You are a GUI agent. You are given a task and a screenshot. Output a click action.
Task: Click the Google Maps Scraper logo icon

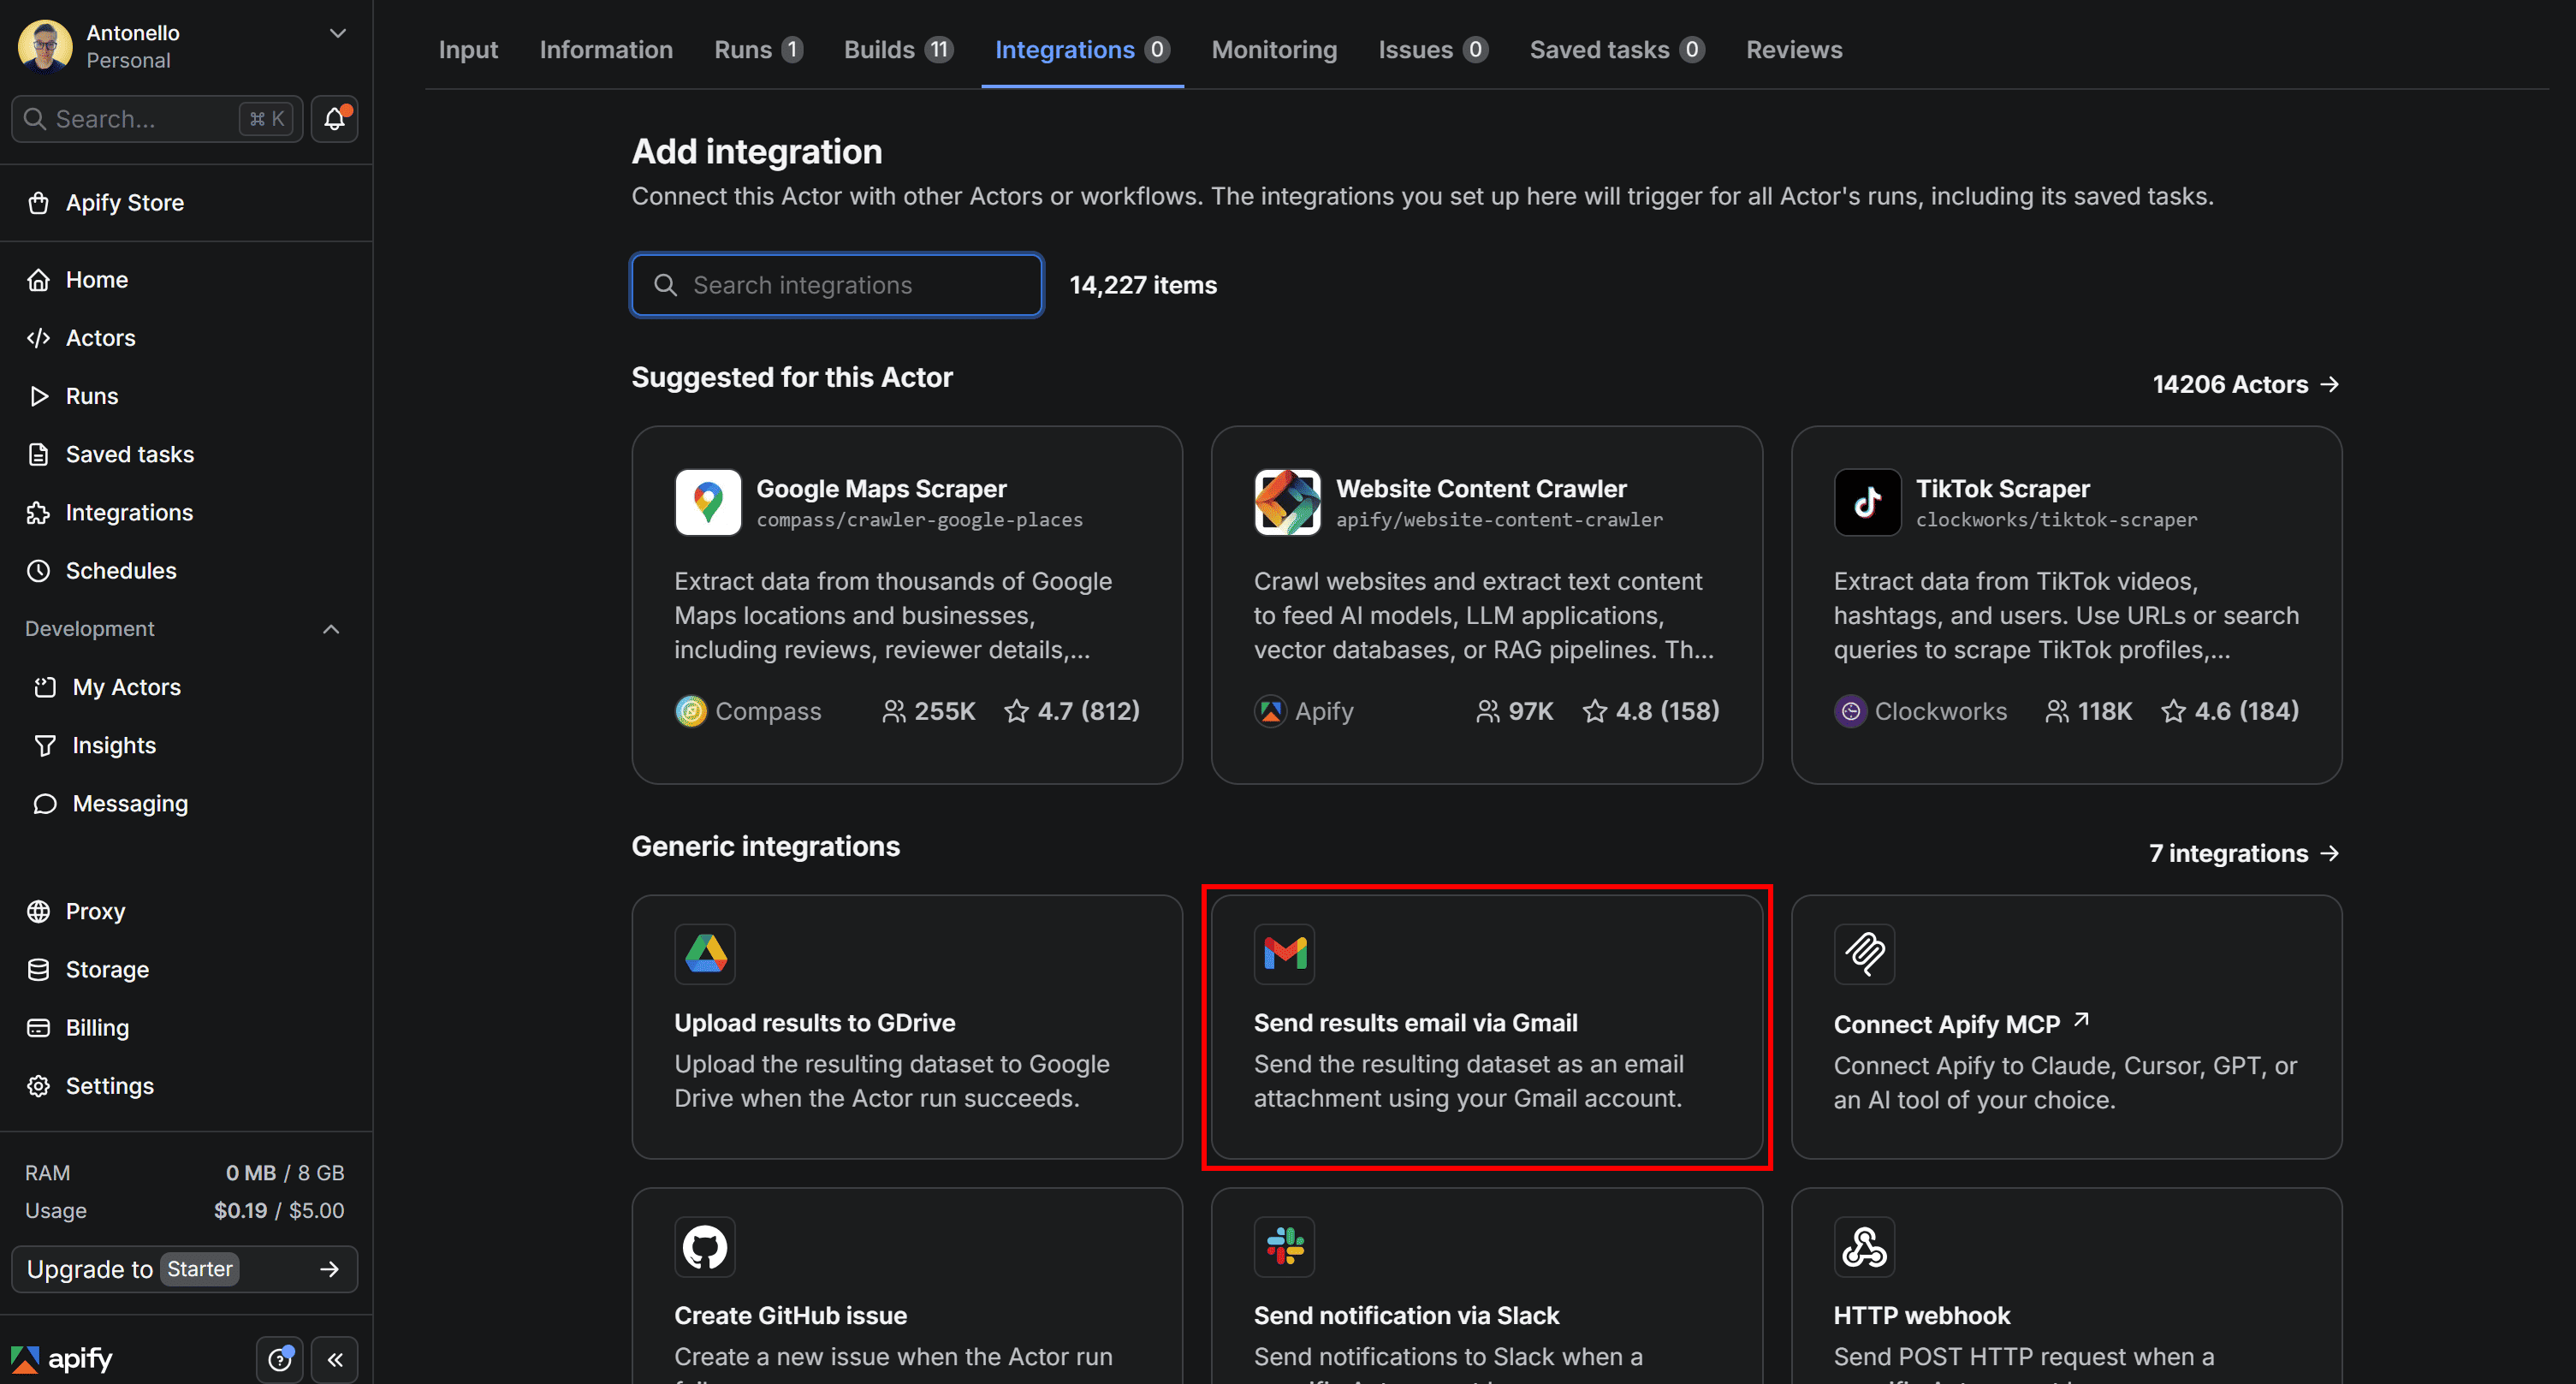[x=707, y=502]
